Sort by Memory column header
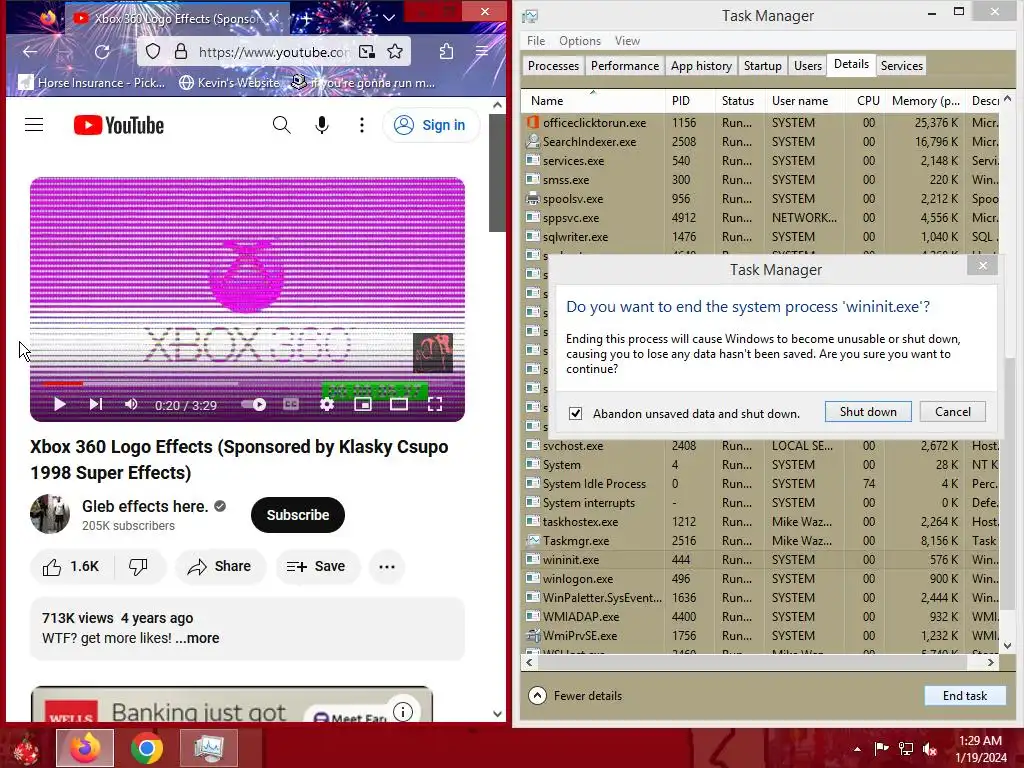The width and height of the screenshot is (1024, 768). (x=925, y=101)
